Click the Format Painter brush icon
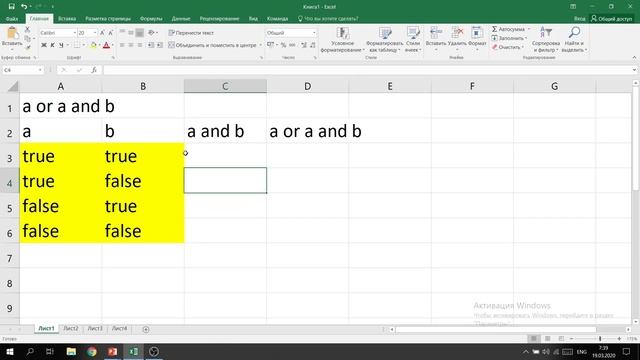640x360 pixels. point(27,47)
